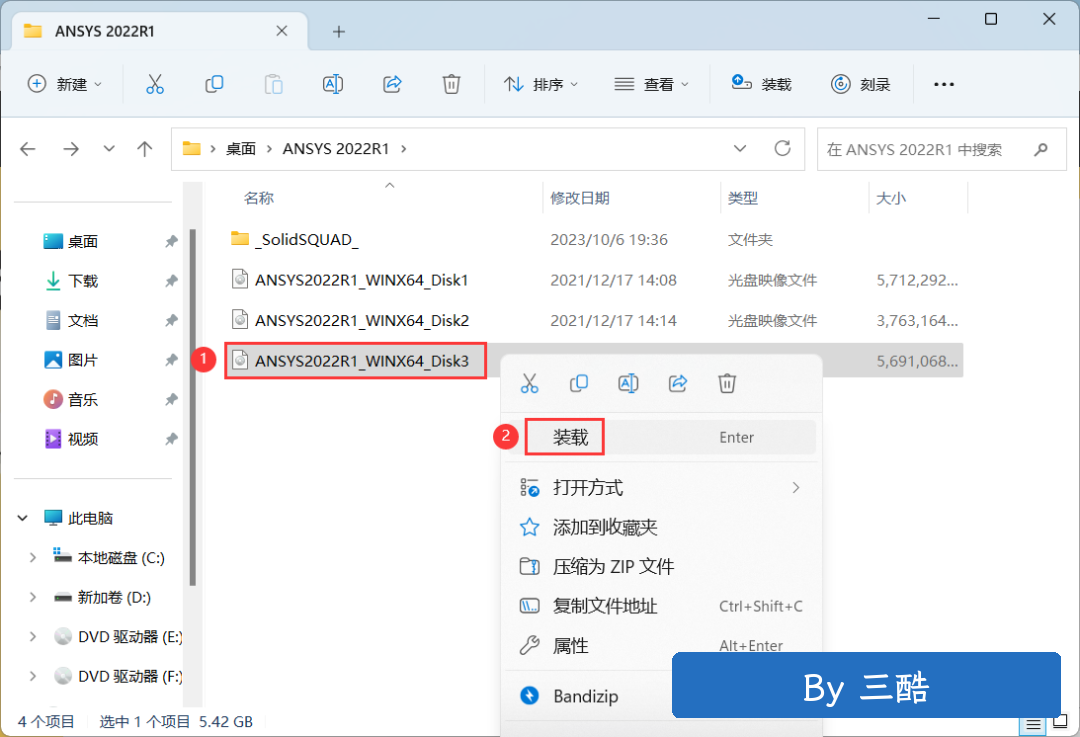Expand the DVD 驱动器 (E:) node
1080x737 pixels.
[x=32, y=636]
